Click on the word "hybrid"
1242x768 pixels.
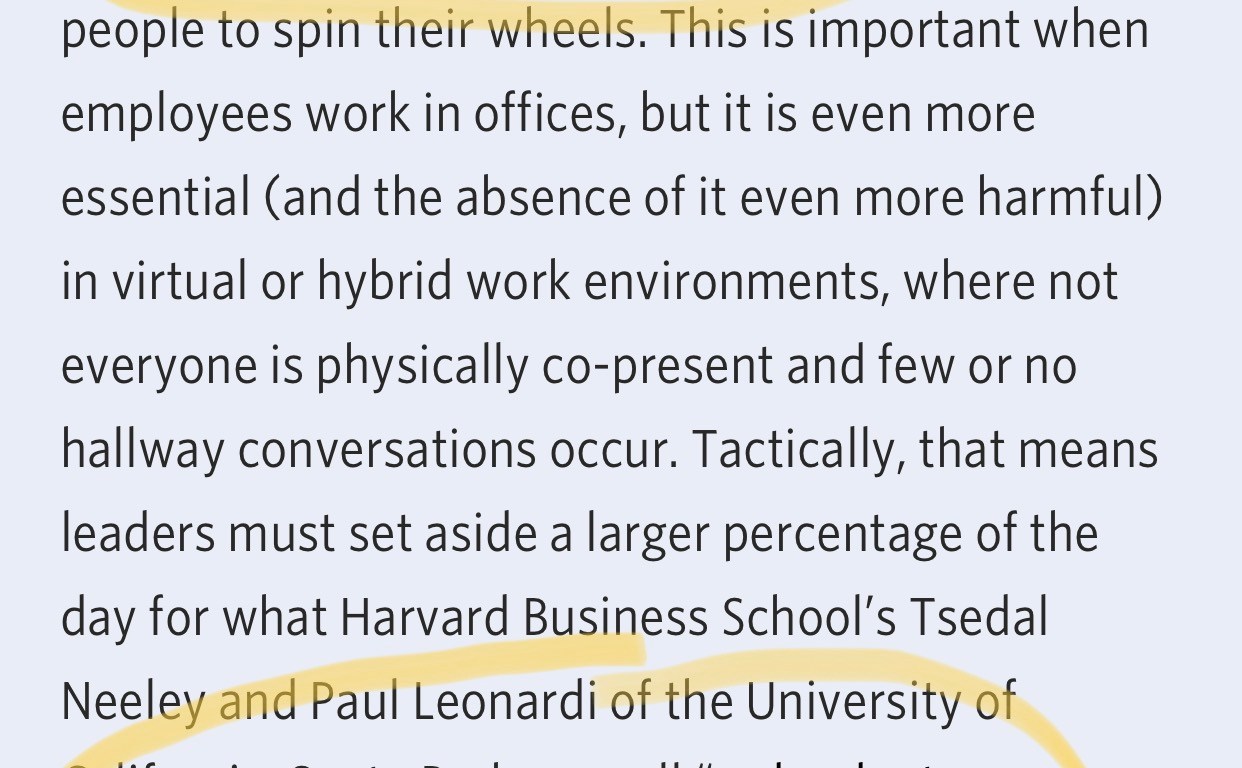(385, 282)
